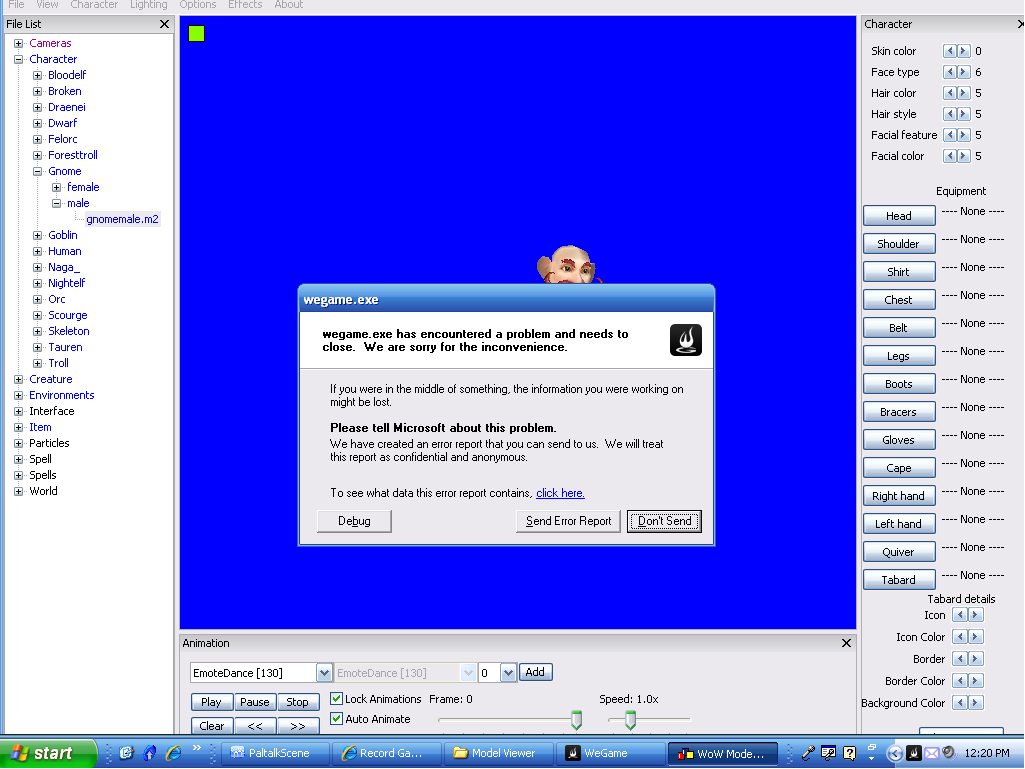
Task: Click the green square in the viewport corner
Action: 196,33
